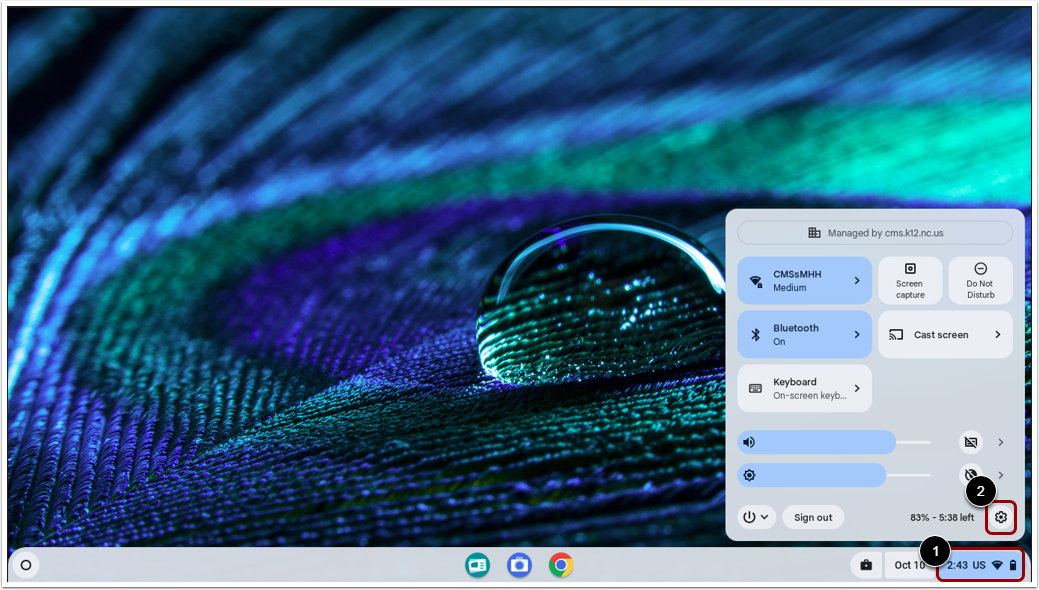Sign out of the Chromebook
The height and width of the screenshot is (590, 1039).
click(x=812, y=517)
